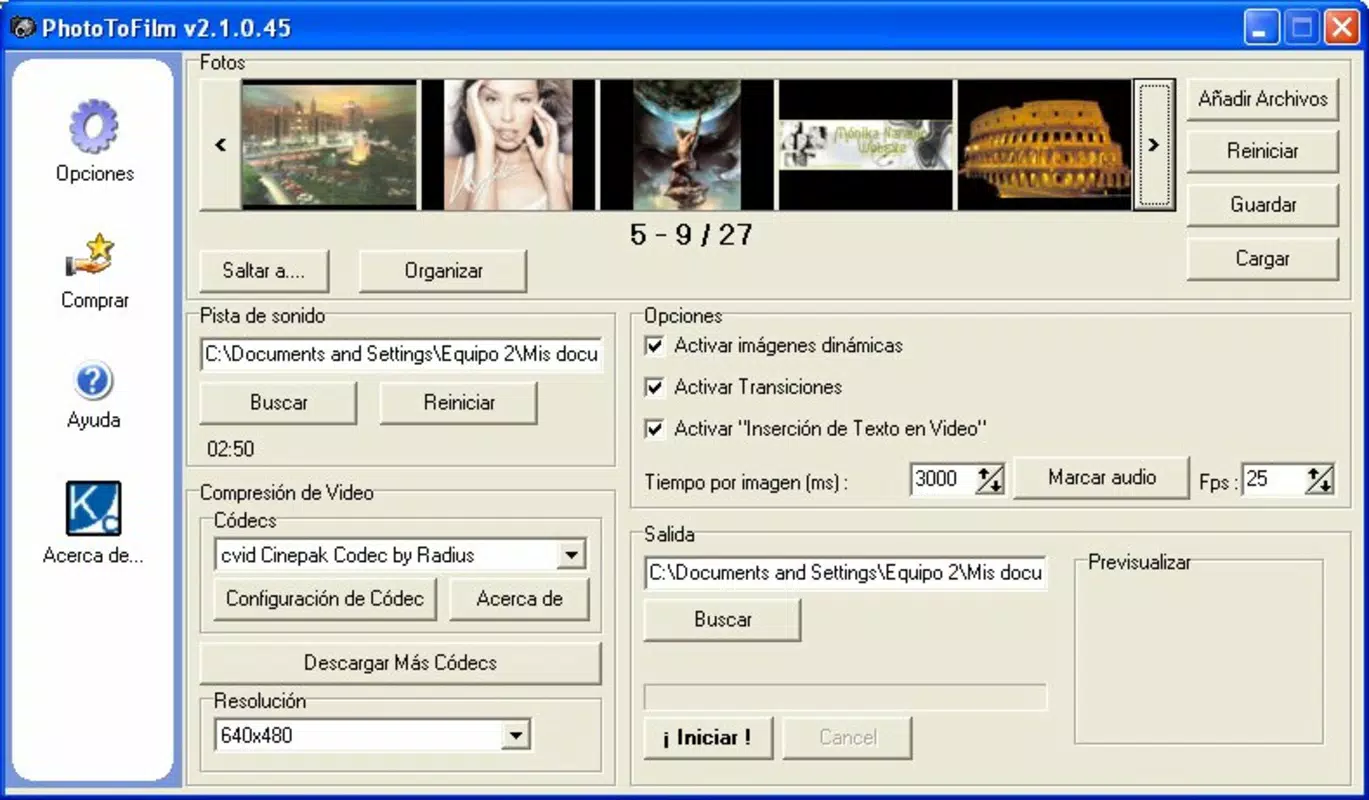Toggle Activar imágenes dinámicas checkbox
Screen dimensions: 1369x800
point(655,346)
